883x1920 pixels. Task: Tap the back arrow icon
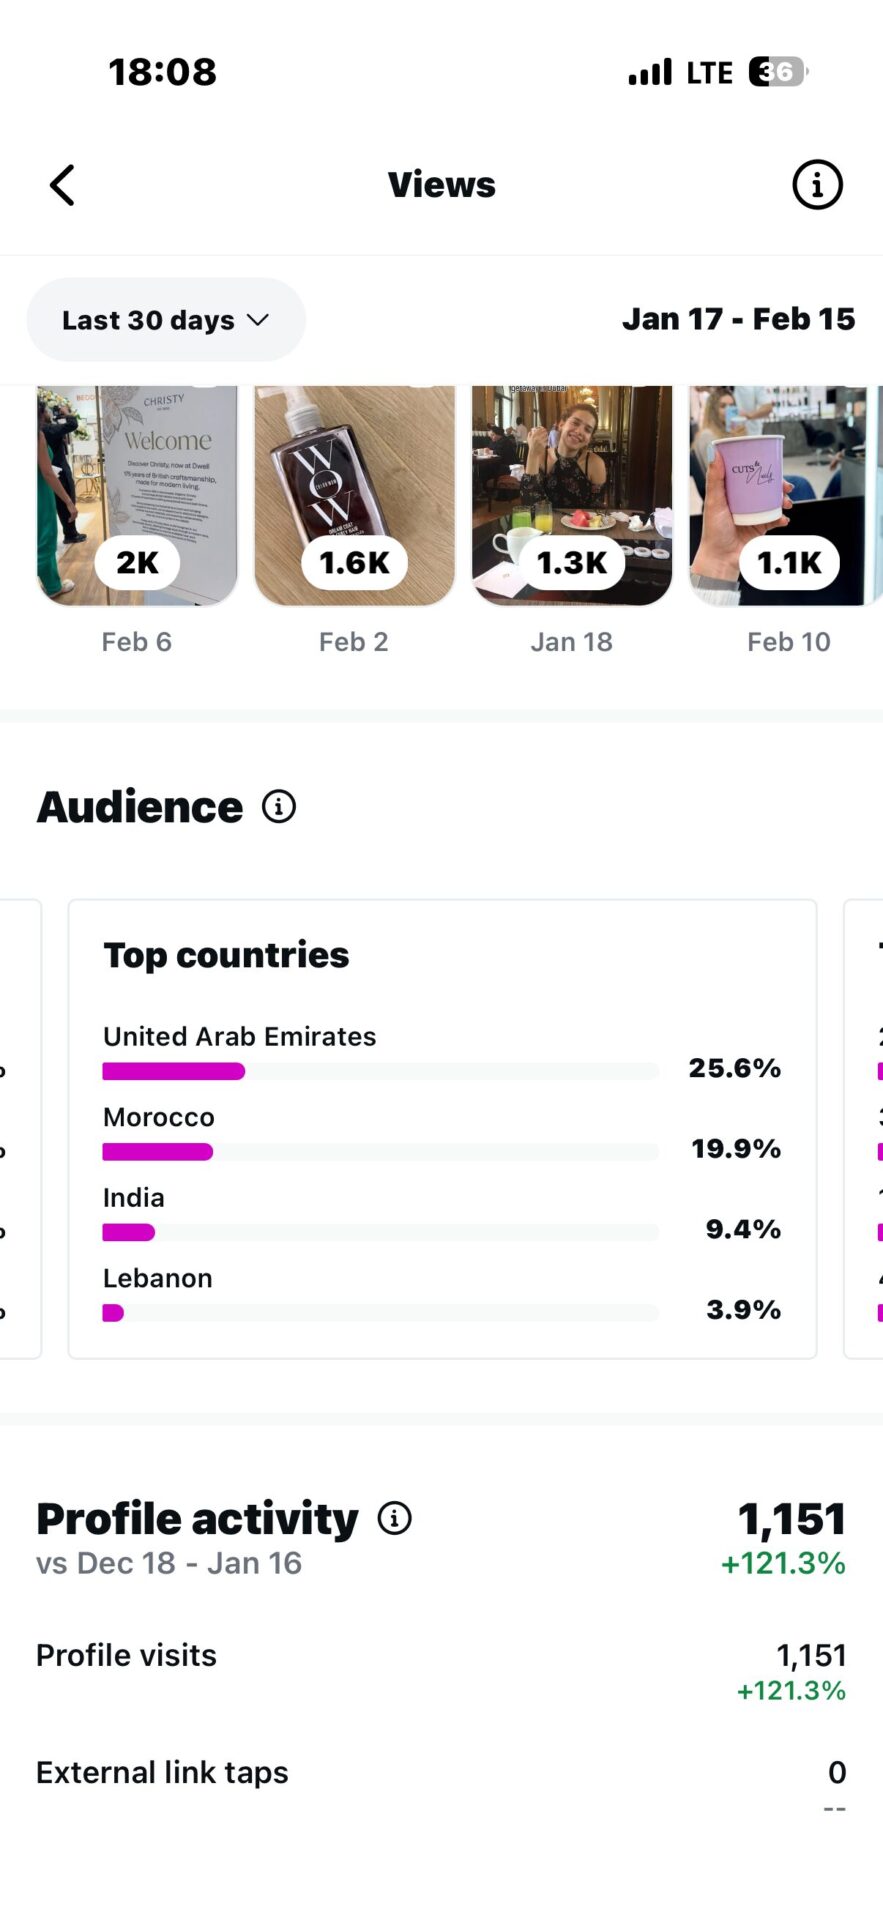pos(63,185)
